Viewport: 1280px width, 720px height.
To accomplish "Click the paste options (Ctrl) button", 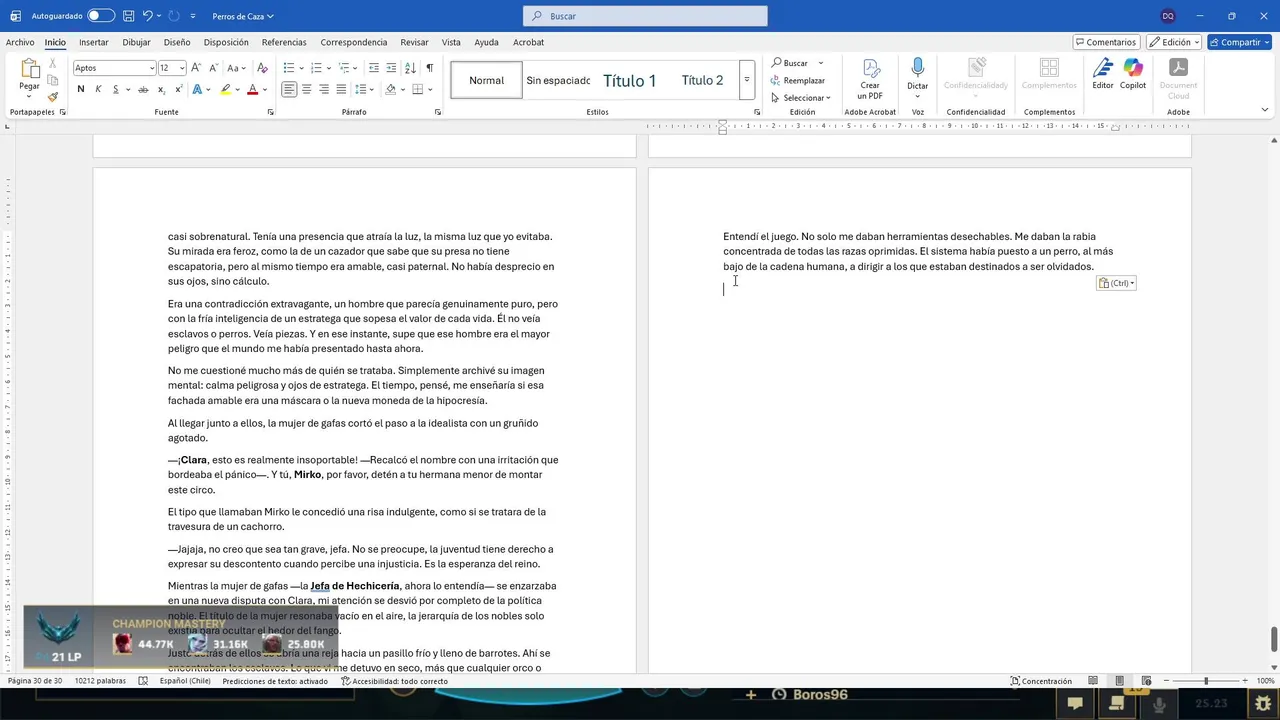I will pyautogui.click(x=1116, y=283).
